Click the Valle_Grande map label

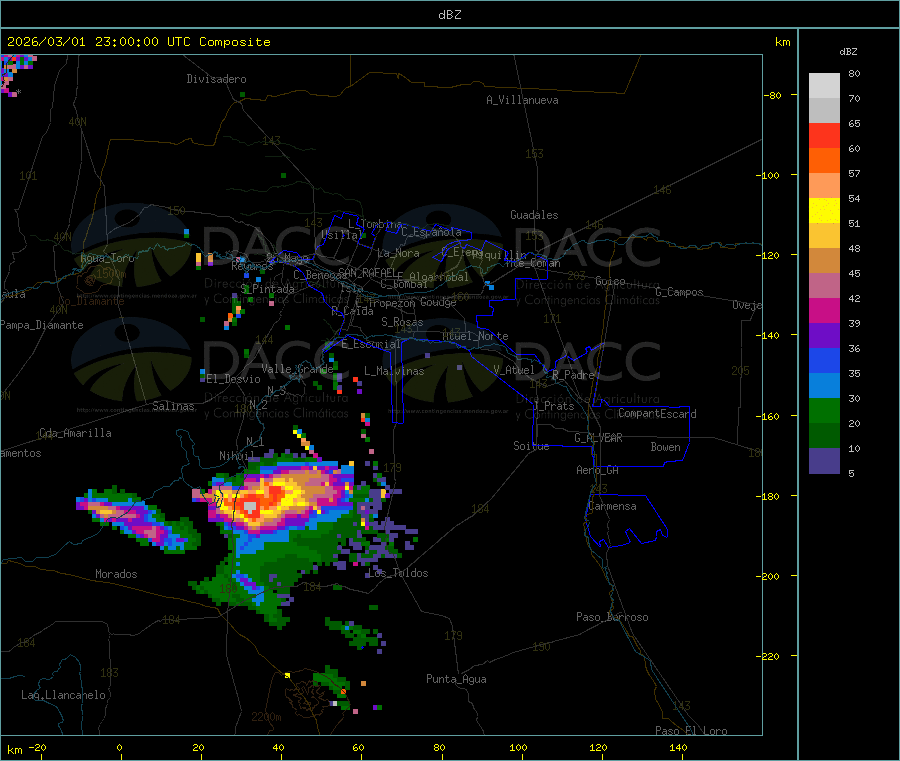click(297, 369)
